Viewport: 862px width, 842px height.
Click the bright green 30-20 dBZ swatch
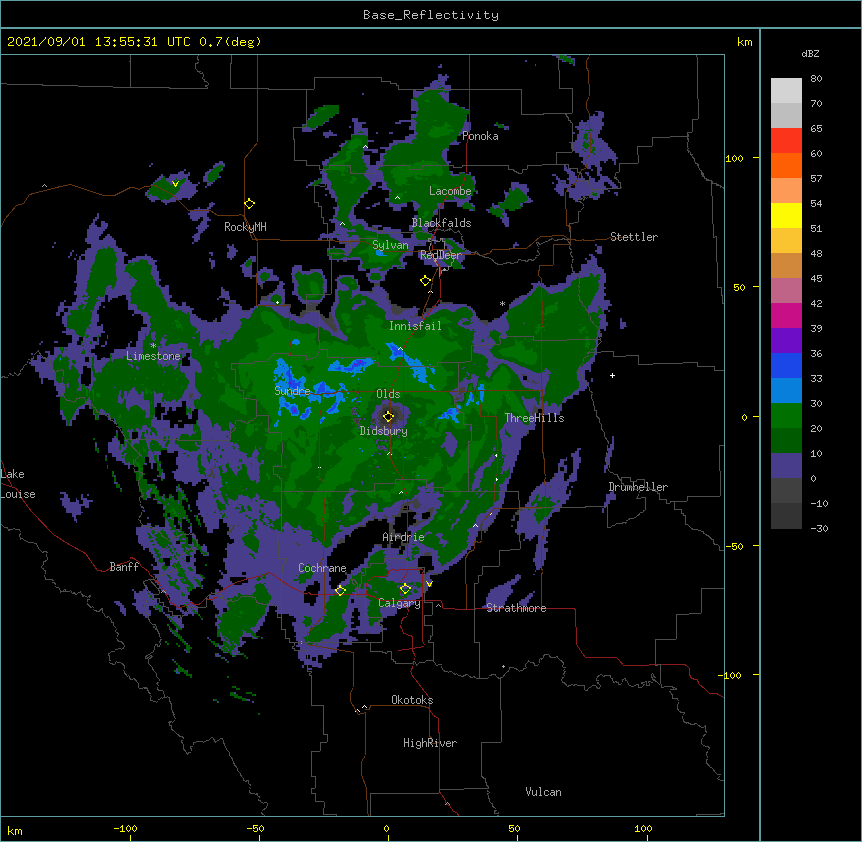click(786, 416)
